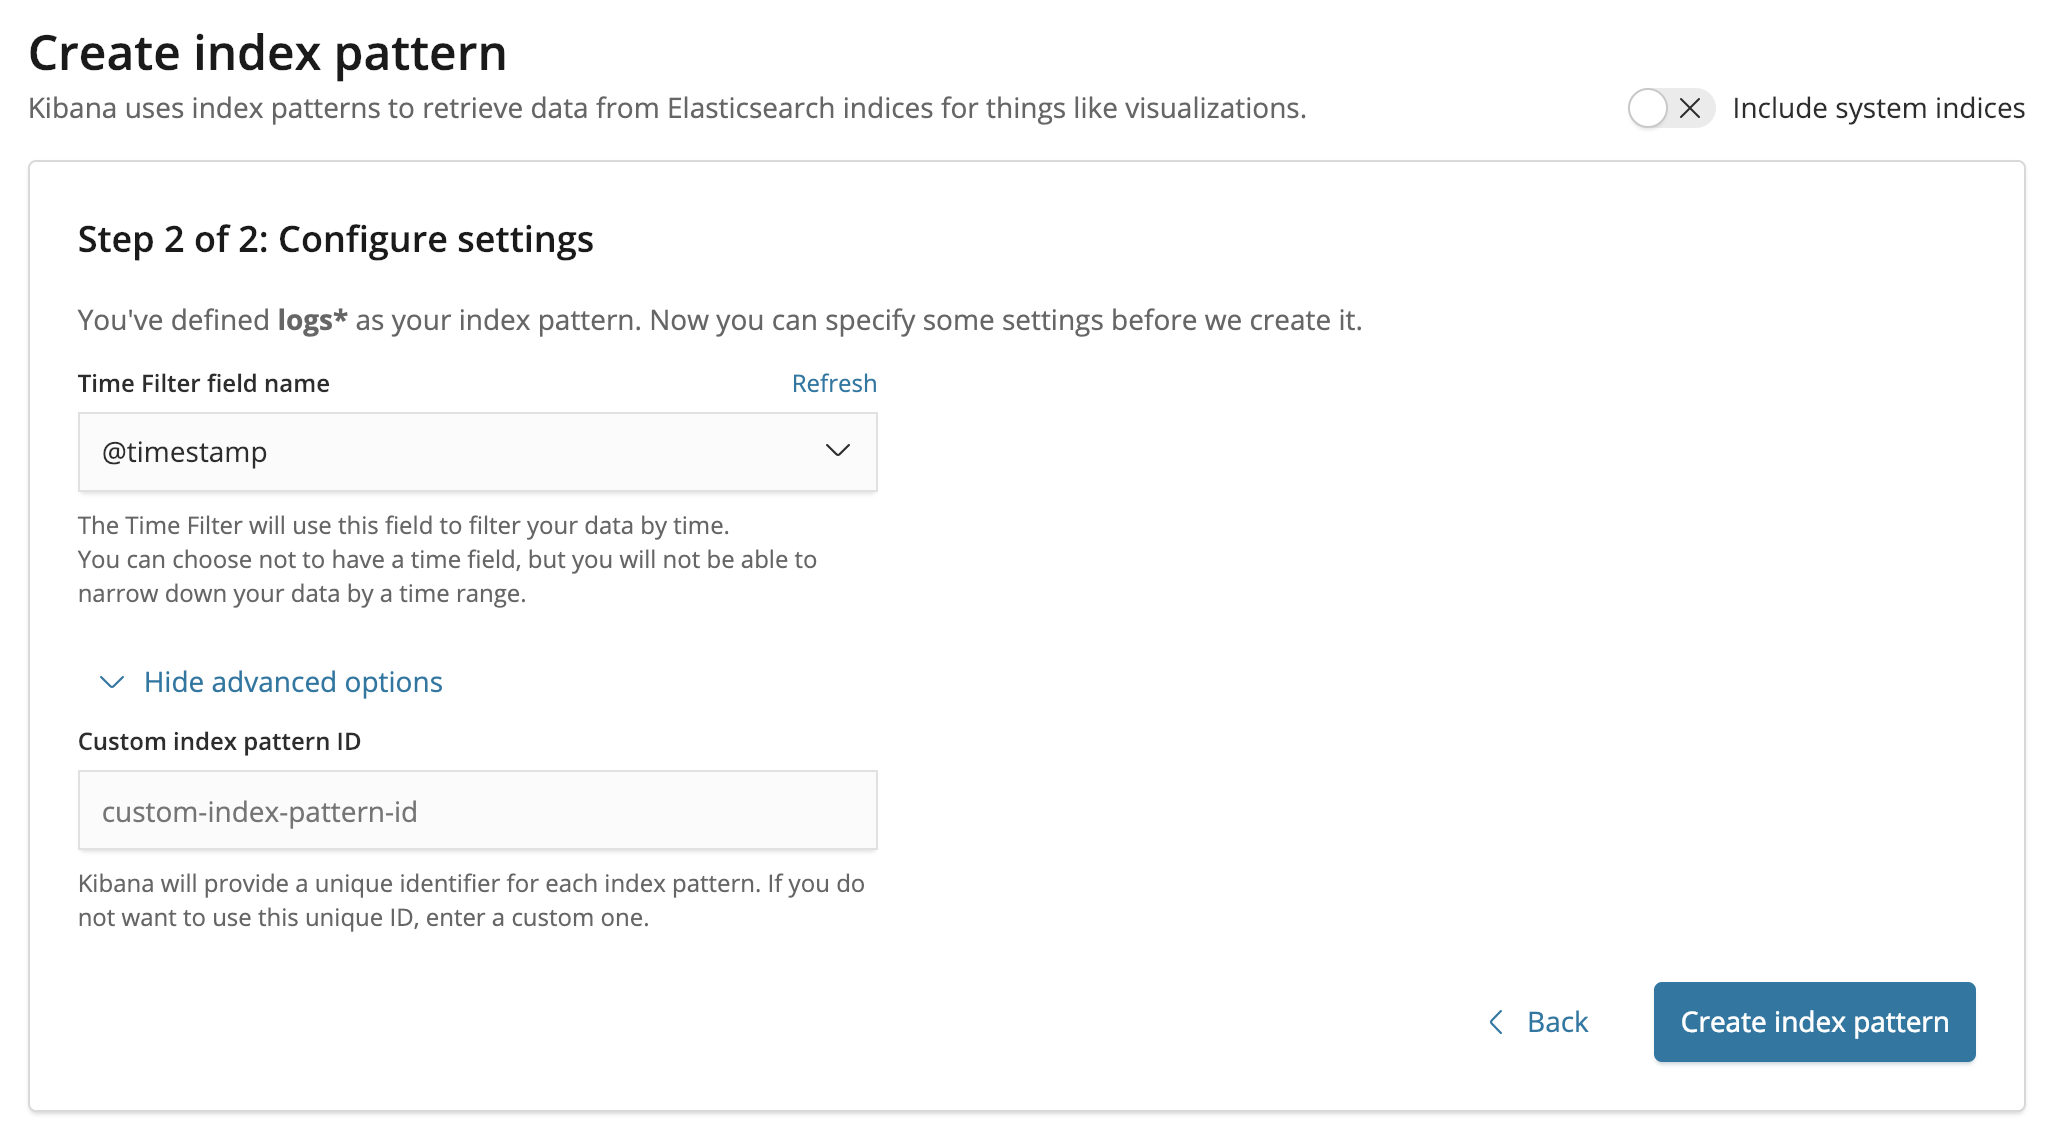Click the Refresh link
The width and height of the screenshot is (2054, 1134).
coord(833,383)
